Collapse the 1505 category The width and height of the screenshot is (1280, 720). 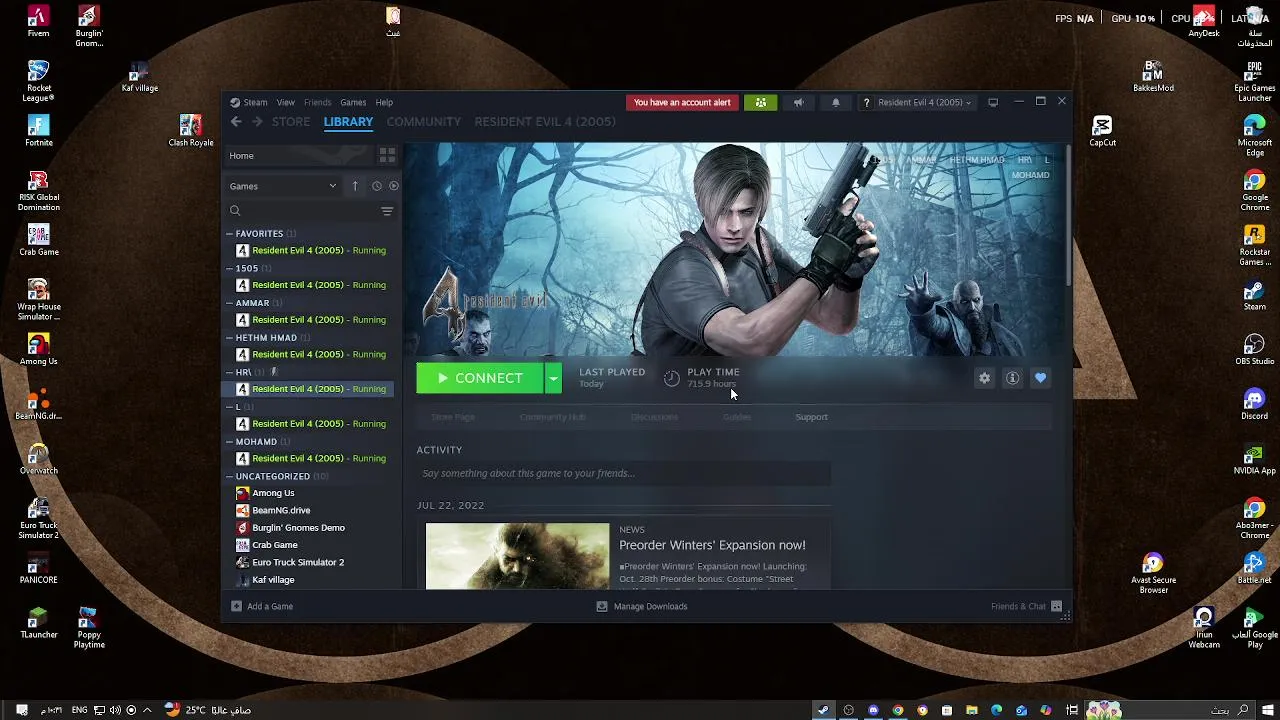229,269
